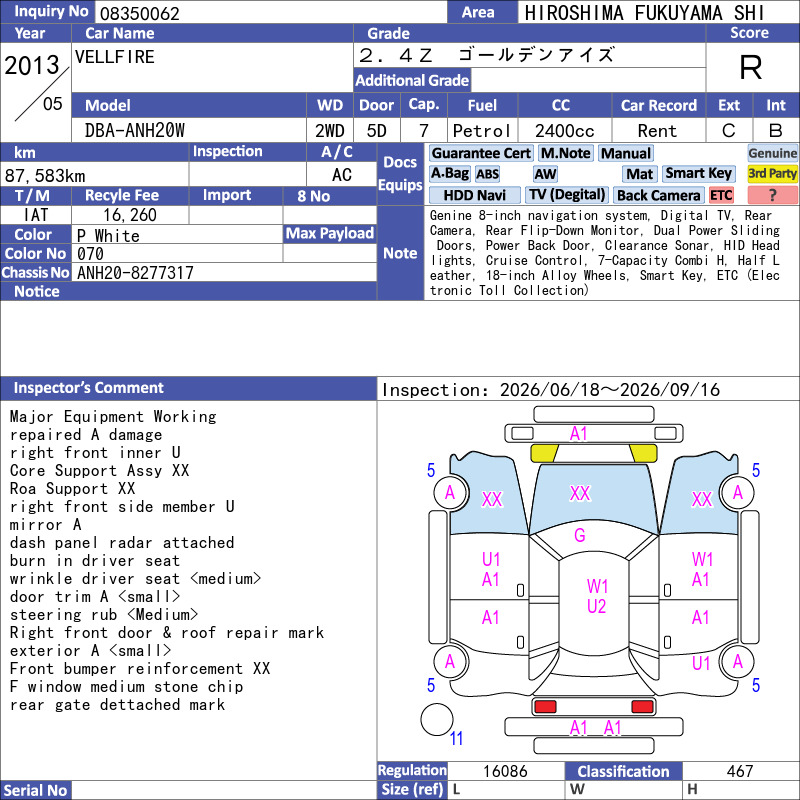Toggle the Back Camera equipment tag
The image size is (800, 800).
point(658,195)
